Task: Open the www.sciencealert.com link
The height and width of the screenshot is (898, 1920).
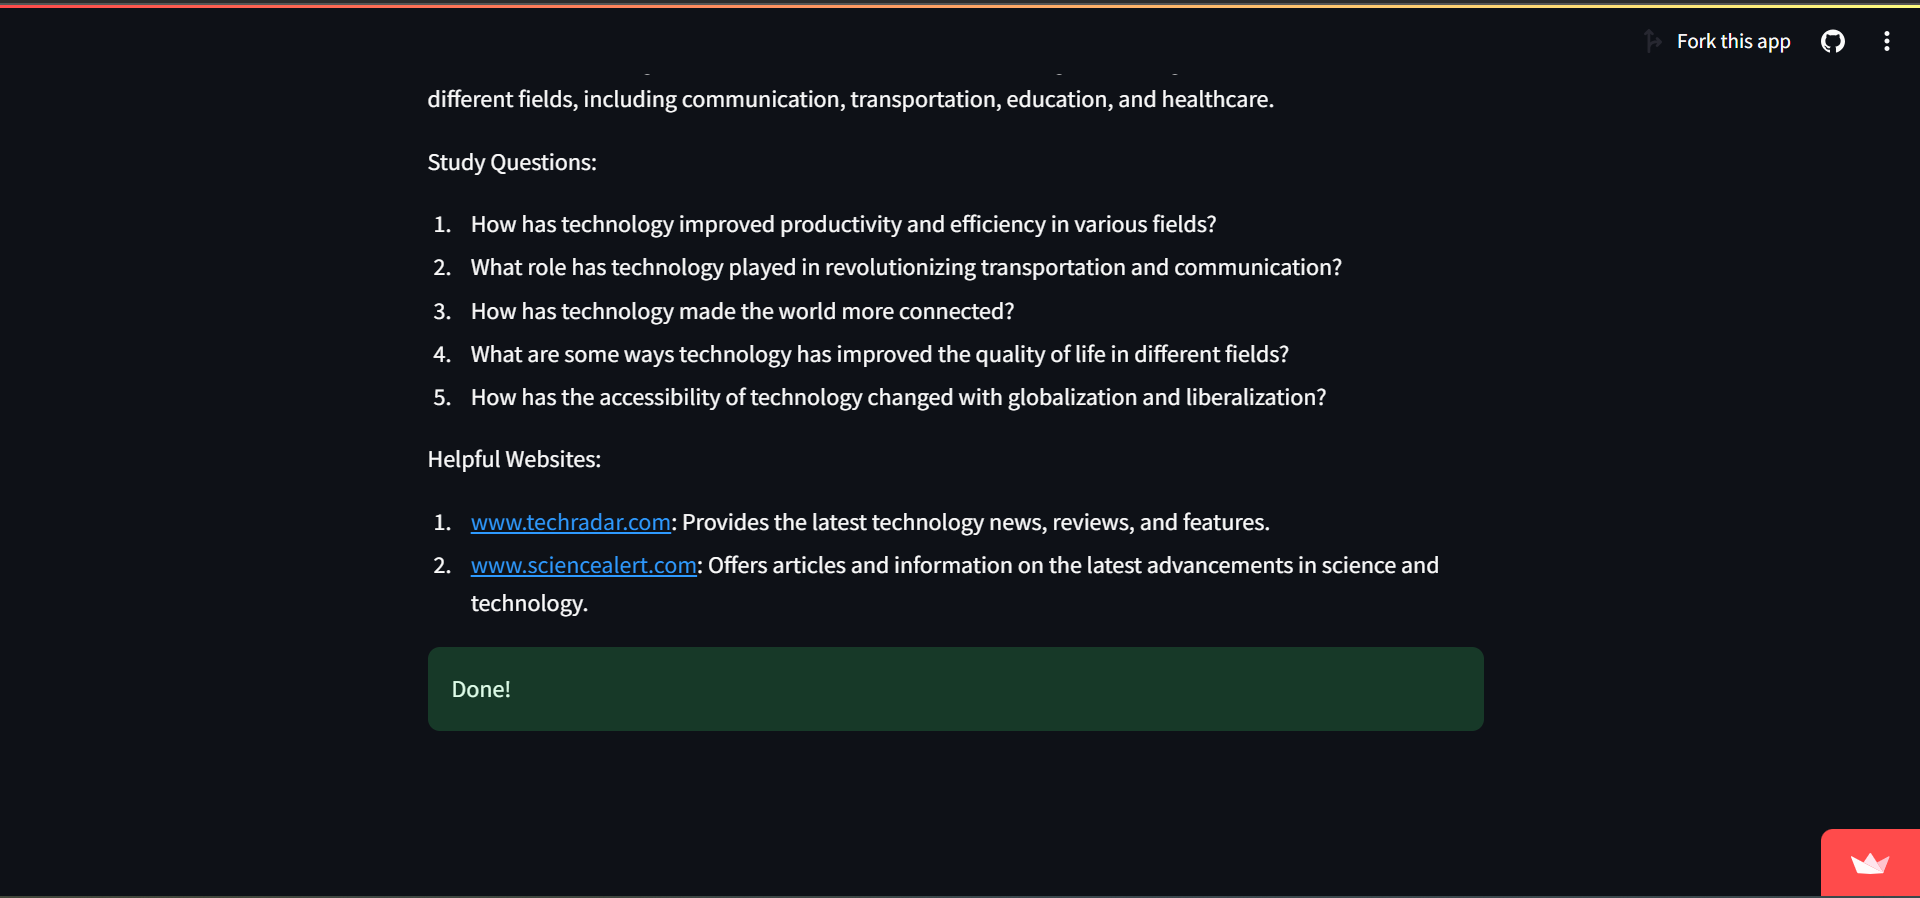Action: (x=583, y=565)
